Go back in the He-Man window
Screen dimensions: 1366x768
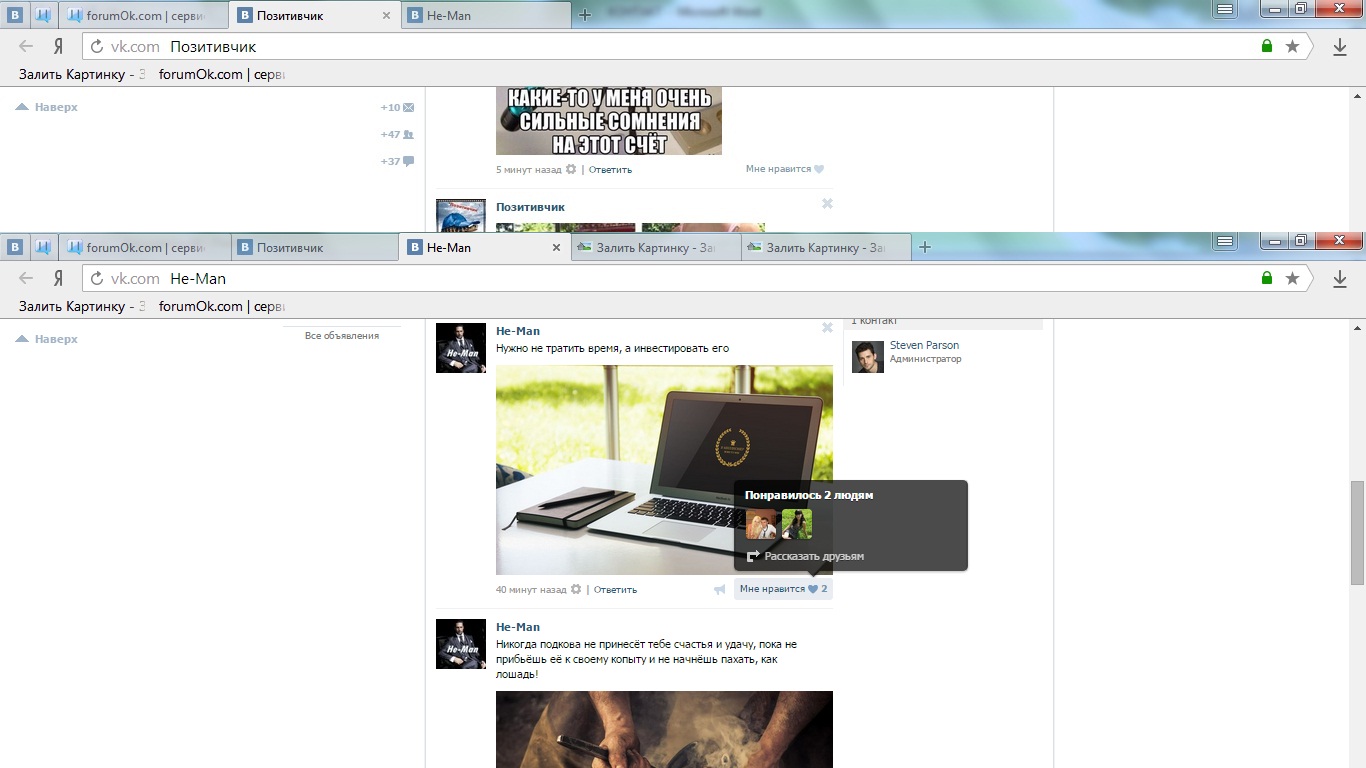click(x=26, y=278)
